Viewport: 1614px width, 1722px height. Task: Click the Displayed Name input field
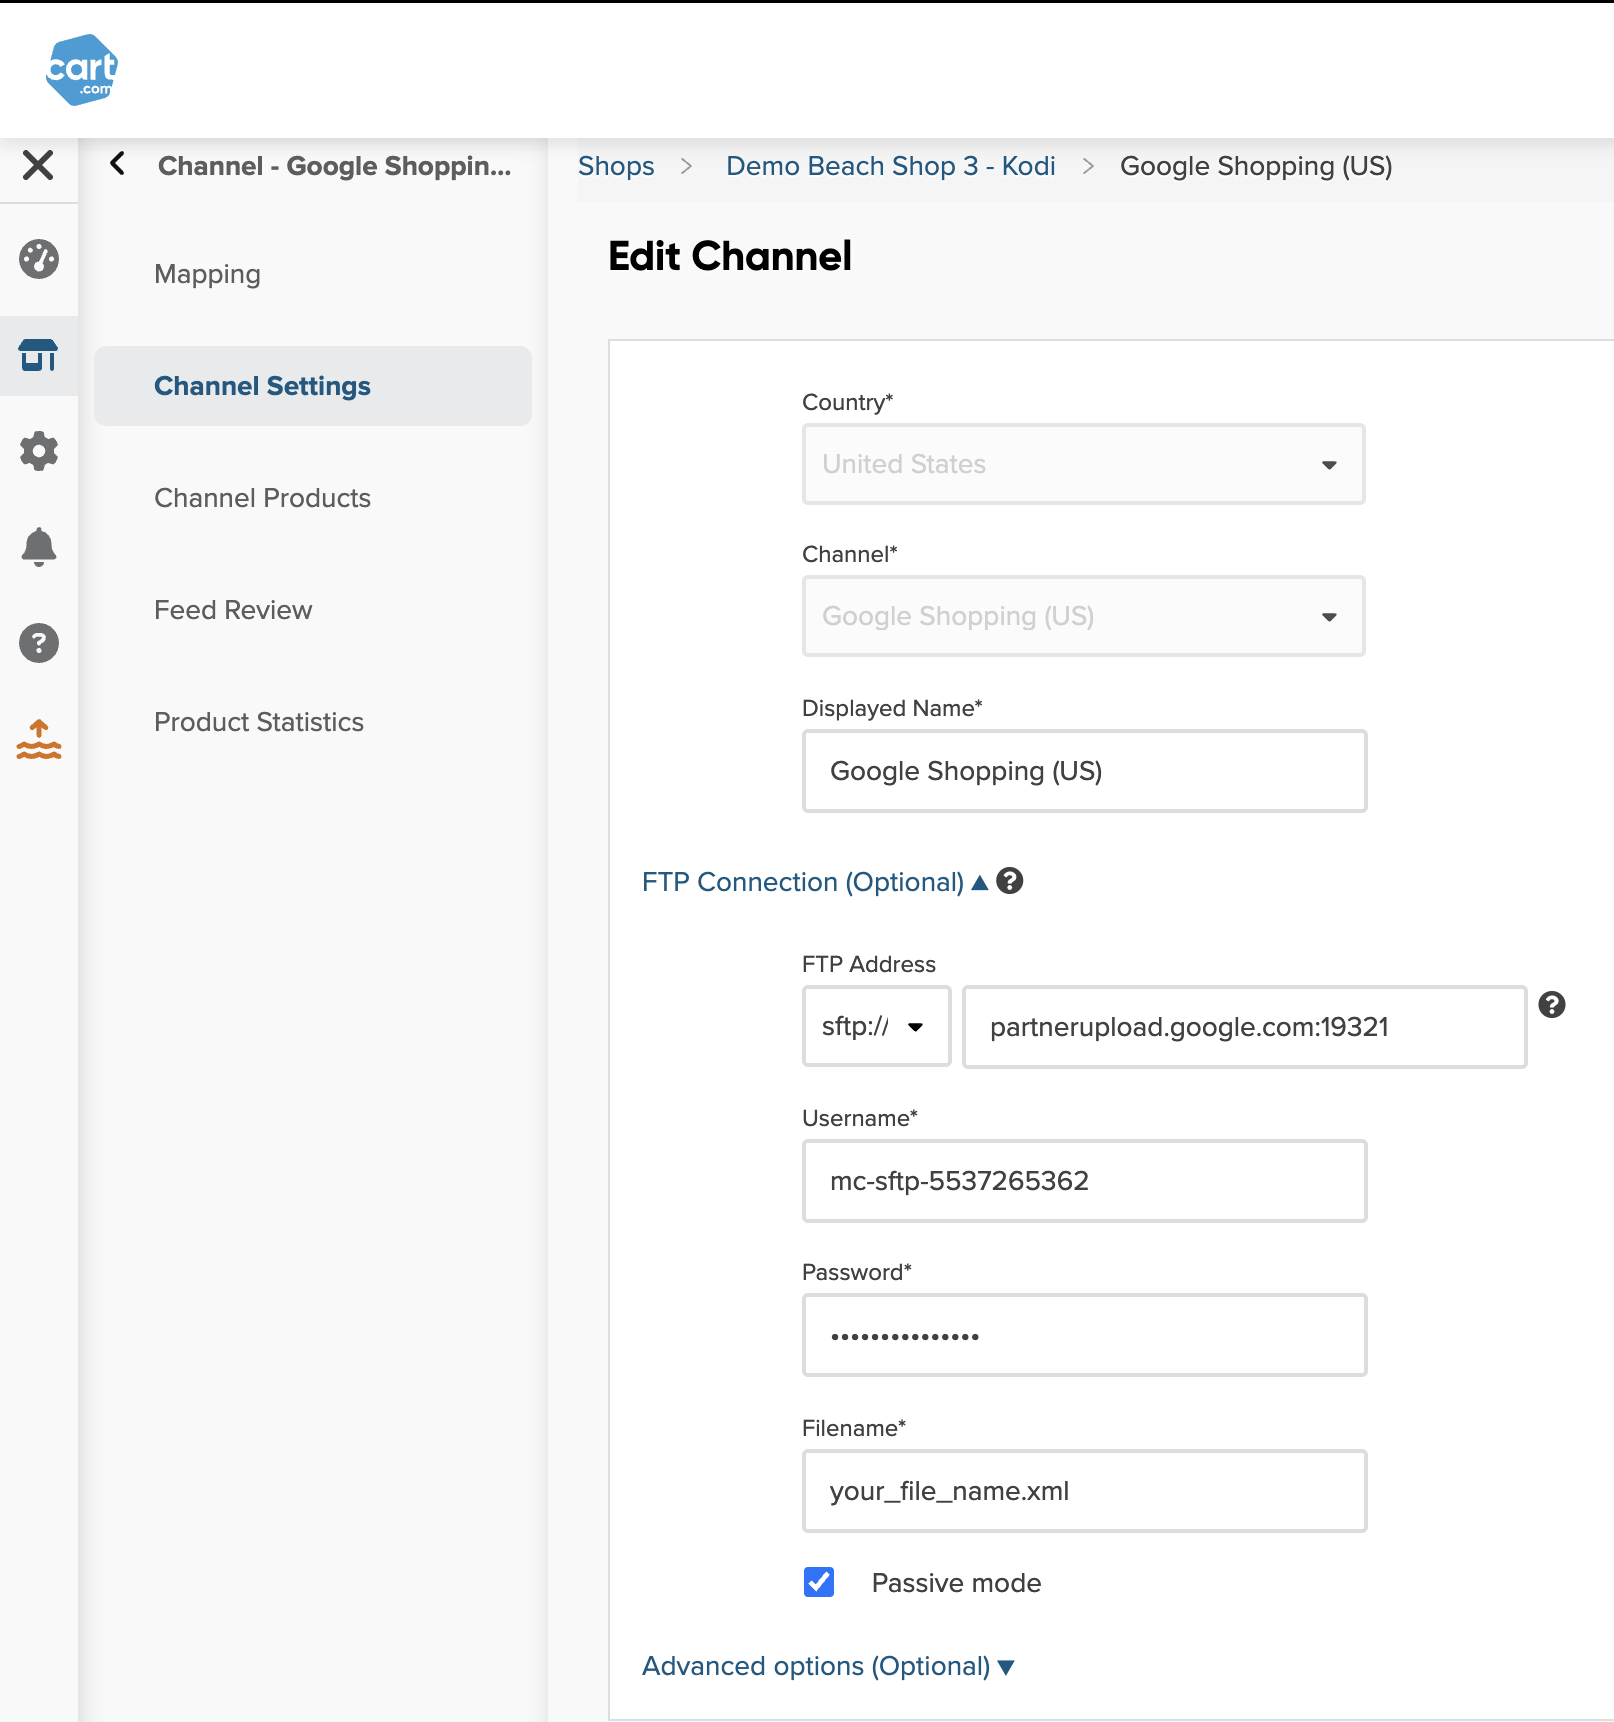pyautogui.click(x=1084, y=771)
